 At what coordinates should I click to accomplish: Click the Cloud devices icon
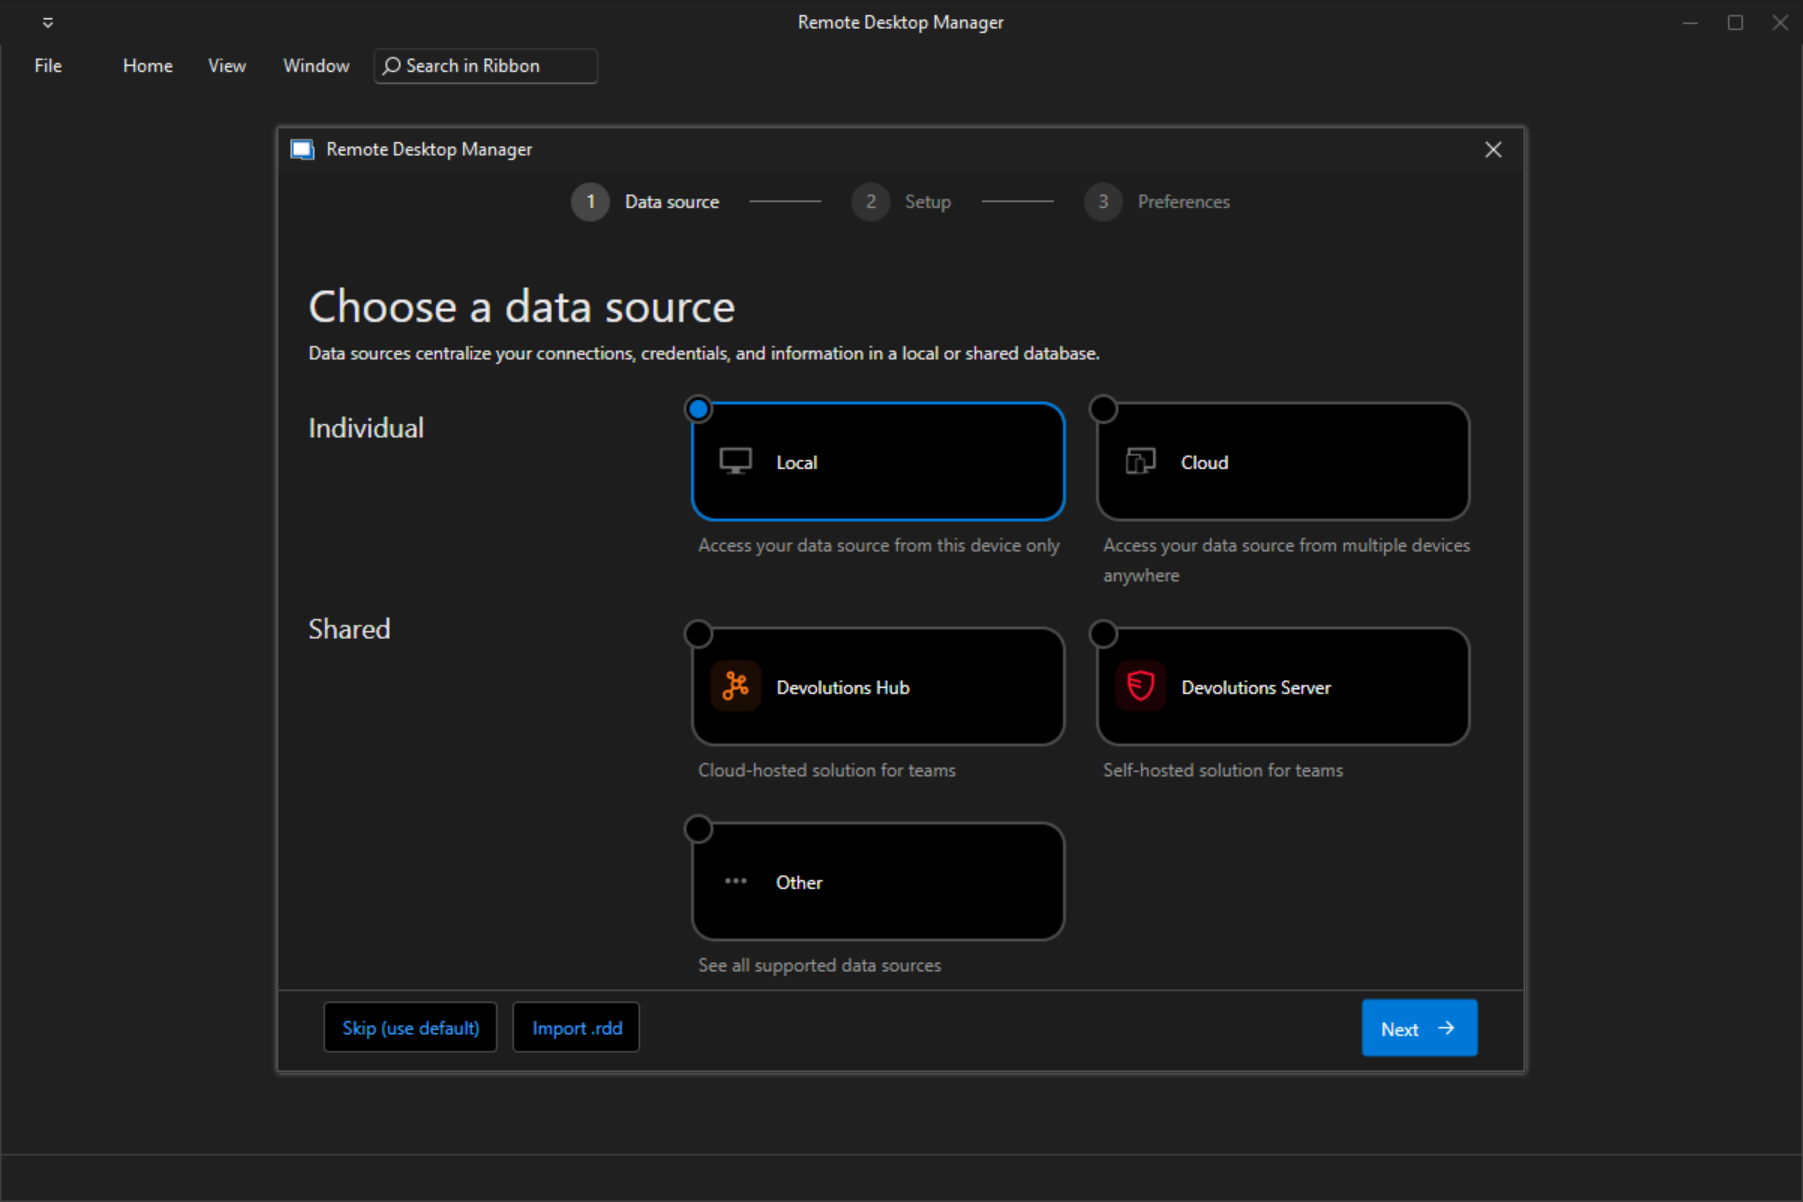[1140, 461]
